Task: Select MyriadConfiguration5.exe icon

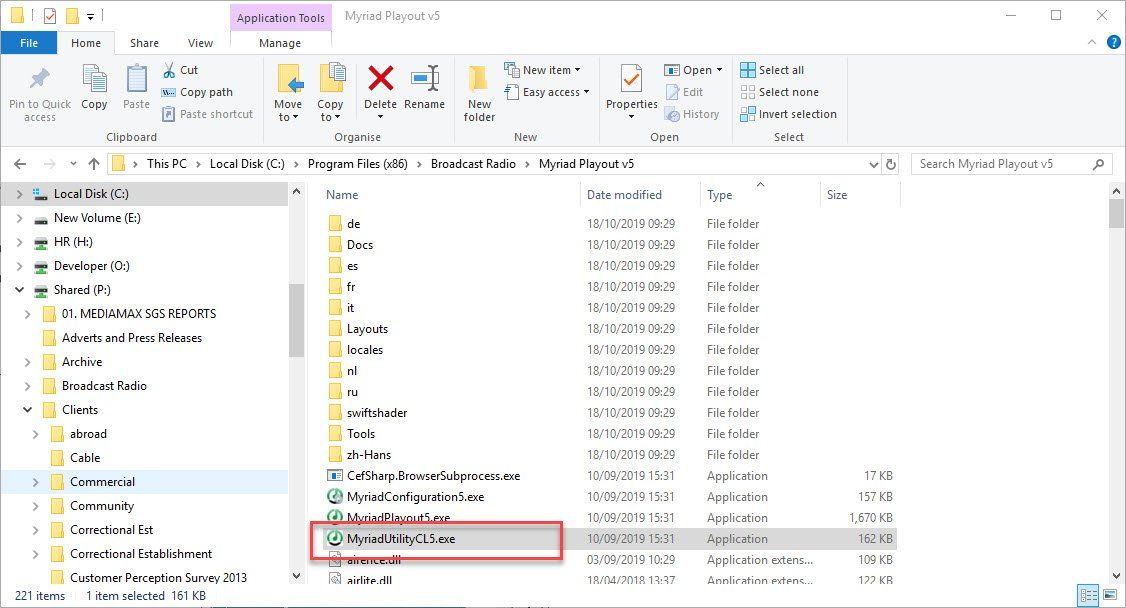Action: (x=335, y=497)
